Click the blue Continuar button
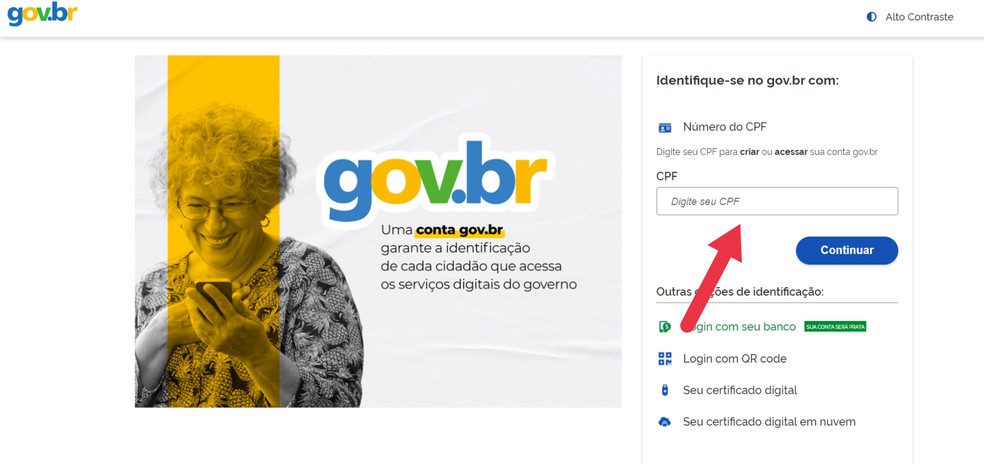 click(x=847, y=250)
